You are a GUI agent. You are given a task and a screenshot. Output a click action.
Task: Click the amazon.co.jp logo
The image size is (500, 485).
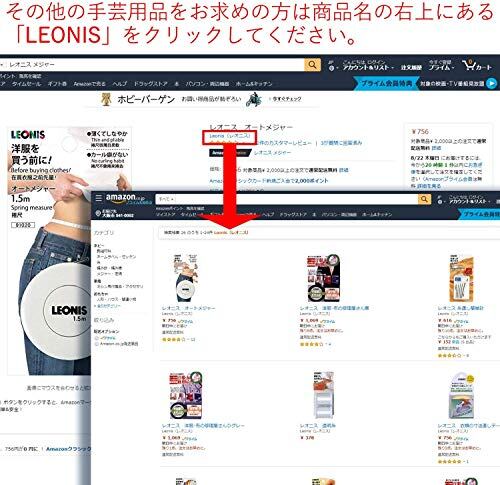pyautogui.click(x=126, y=199)
